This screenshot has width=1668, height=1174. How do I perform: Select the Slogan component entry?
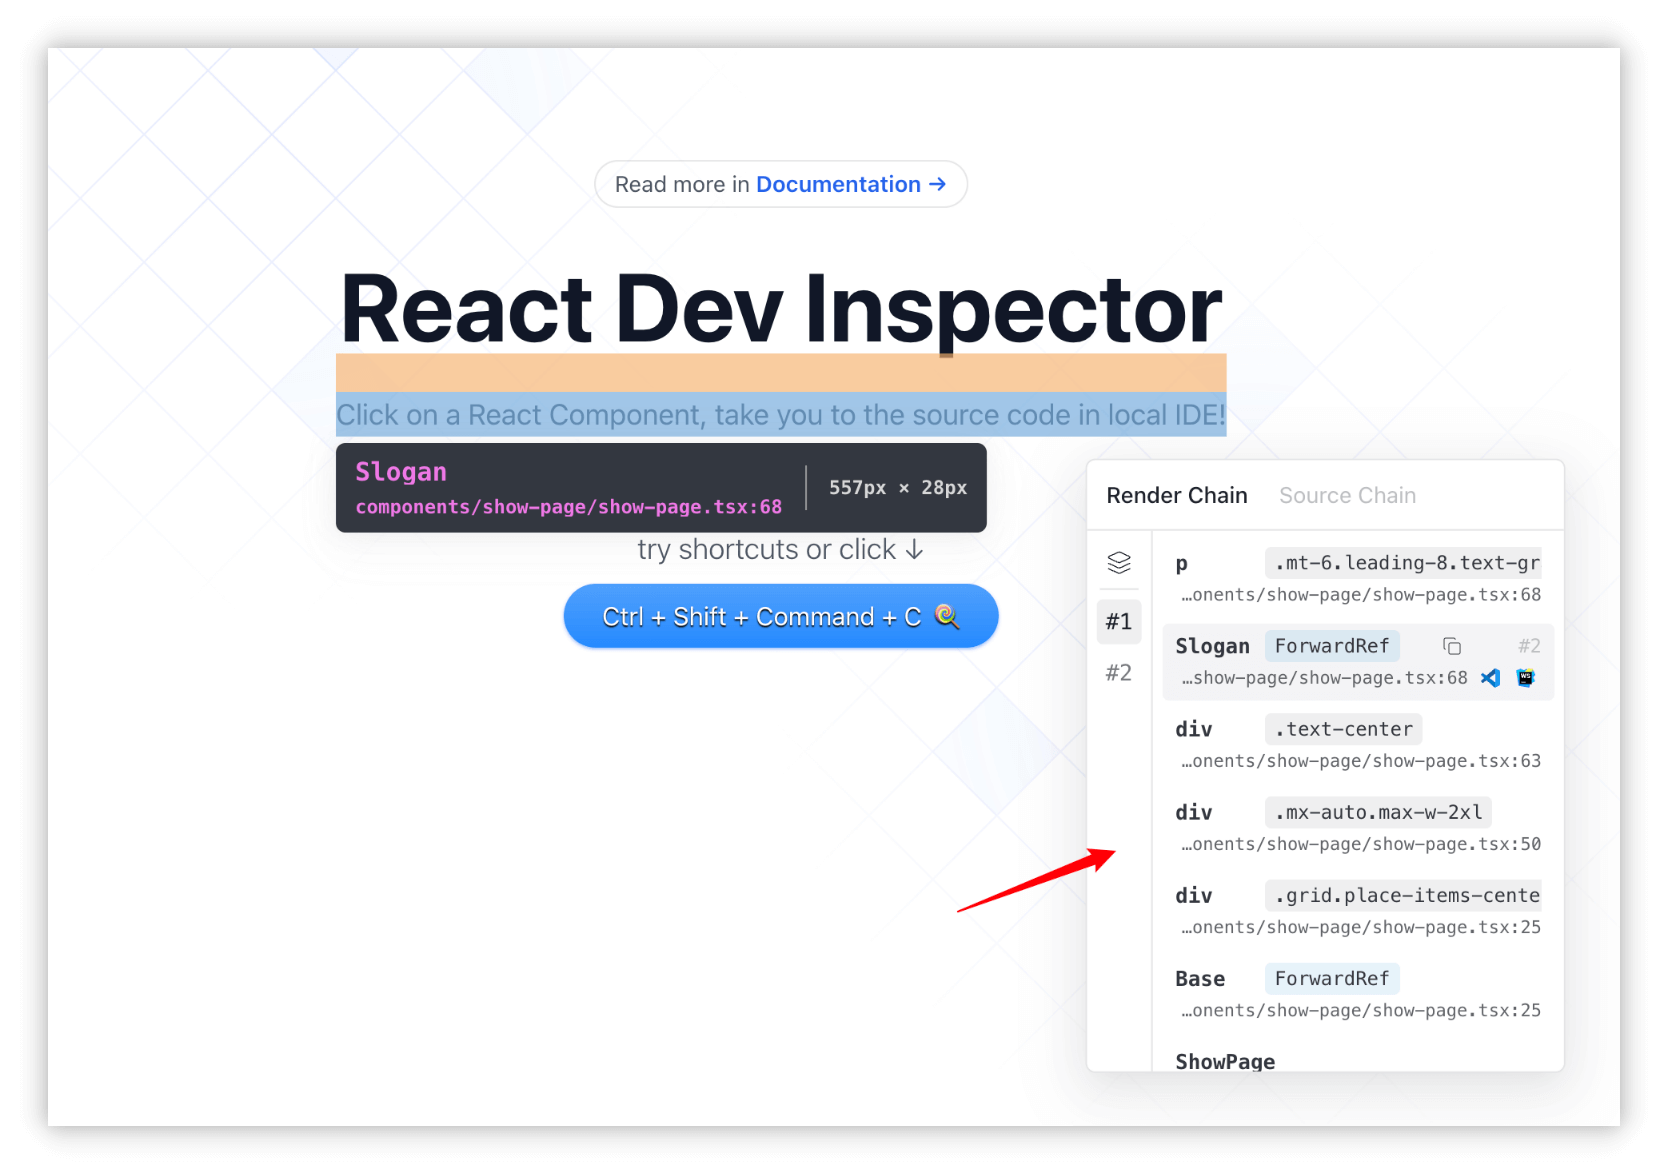pos(1212,646)
